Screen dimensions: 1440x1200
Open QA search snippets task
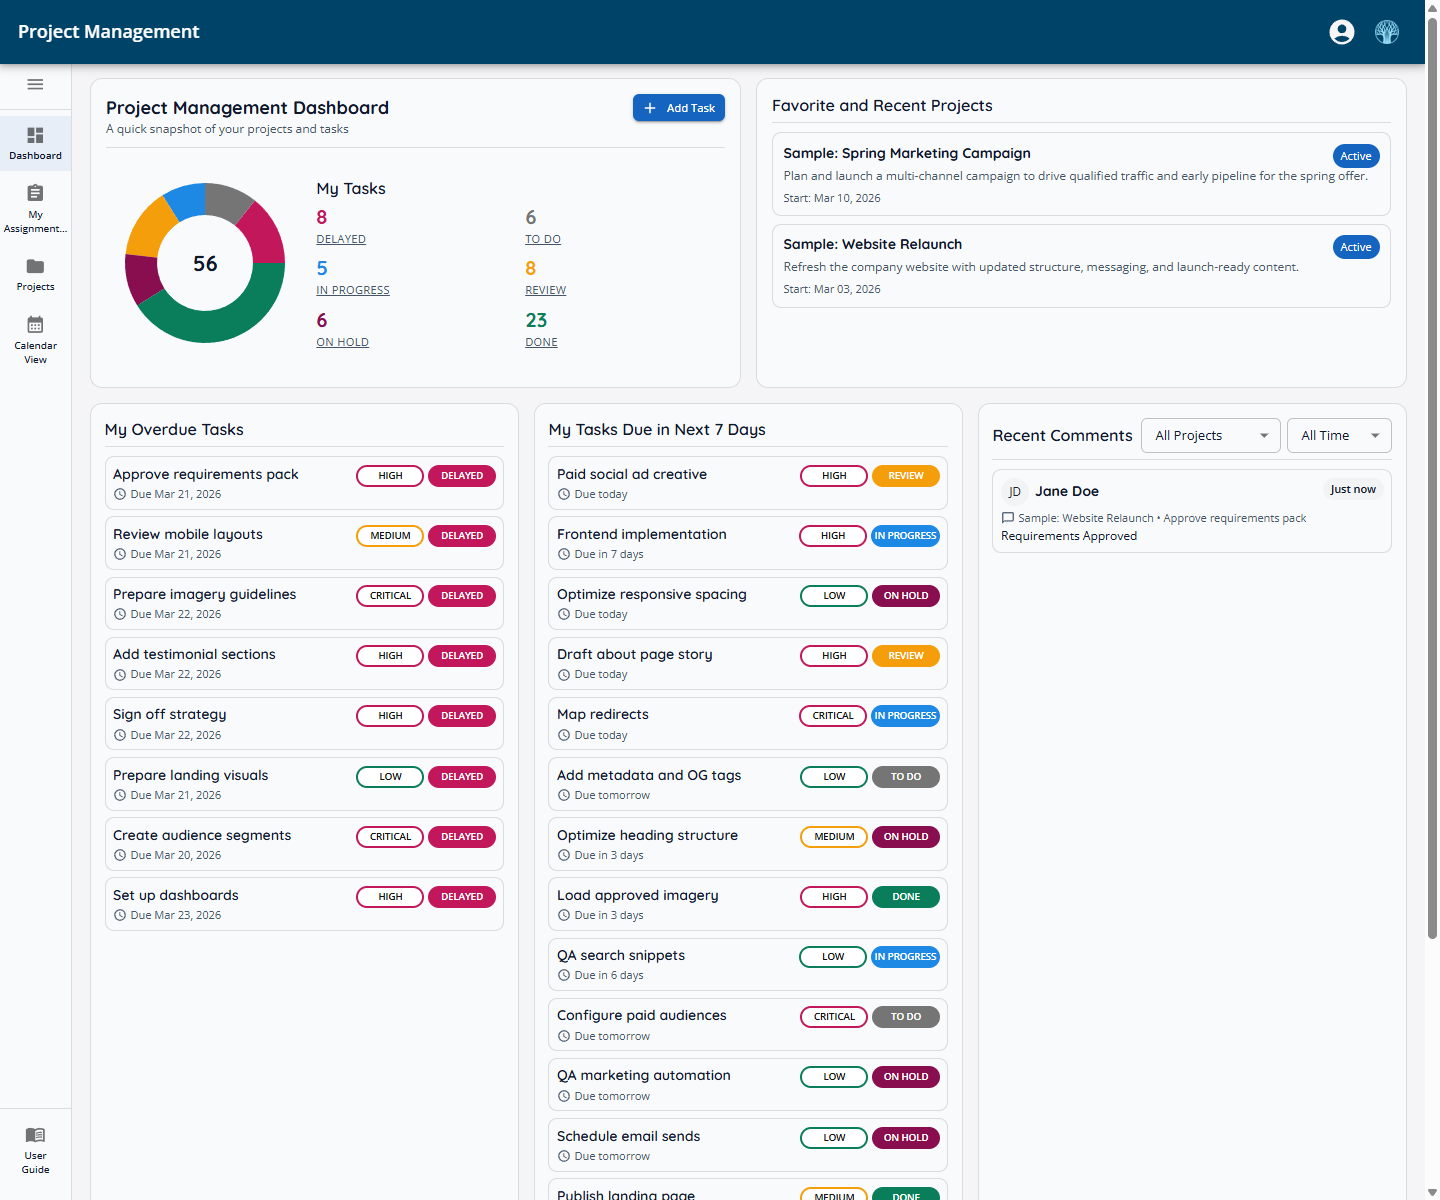click(748, 964)
